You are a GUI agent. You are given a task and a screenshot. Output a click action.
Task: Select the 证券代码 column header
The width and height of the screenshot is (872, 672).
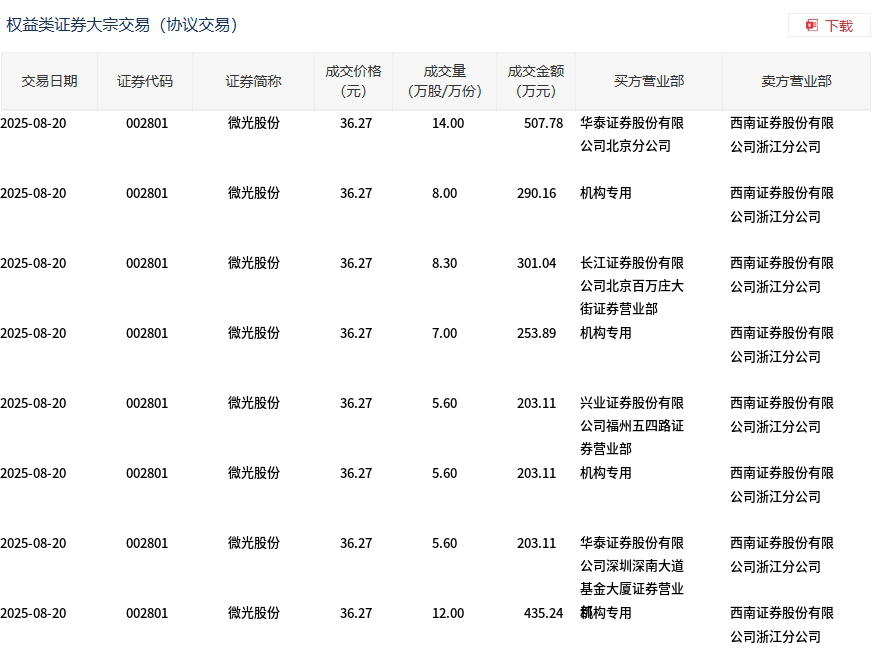tap(145, 81)
